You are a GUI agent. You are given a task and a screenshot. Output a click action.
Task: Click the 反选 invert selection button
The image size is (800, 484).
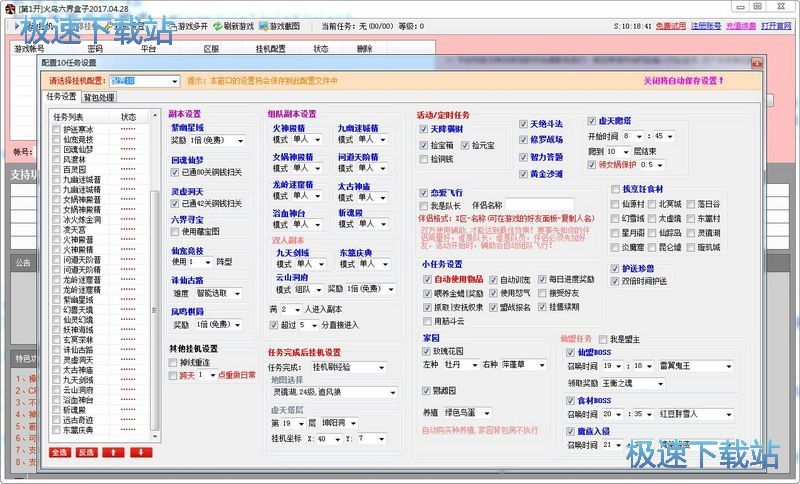86,452
